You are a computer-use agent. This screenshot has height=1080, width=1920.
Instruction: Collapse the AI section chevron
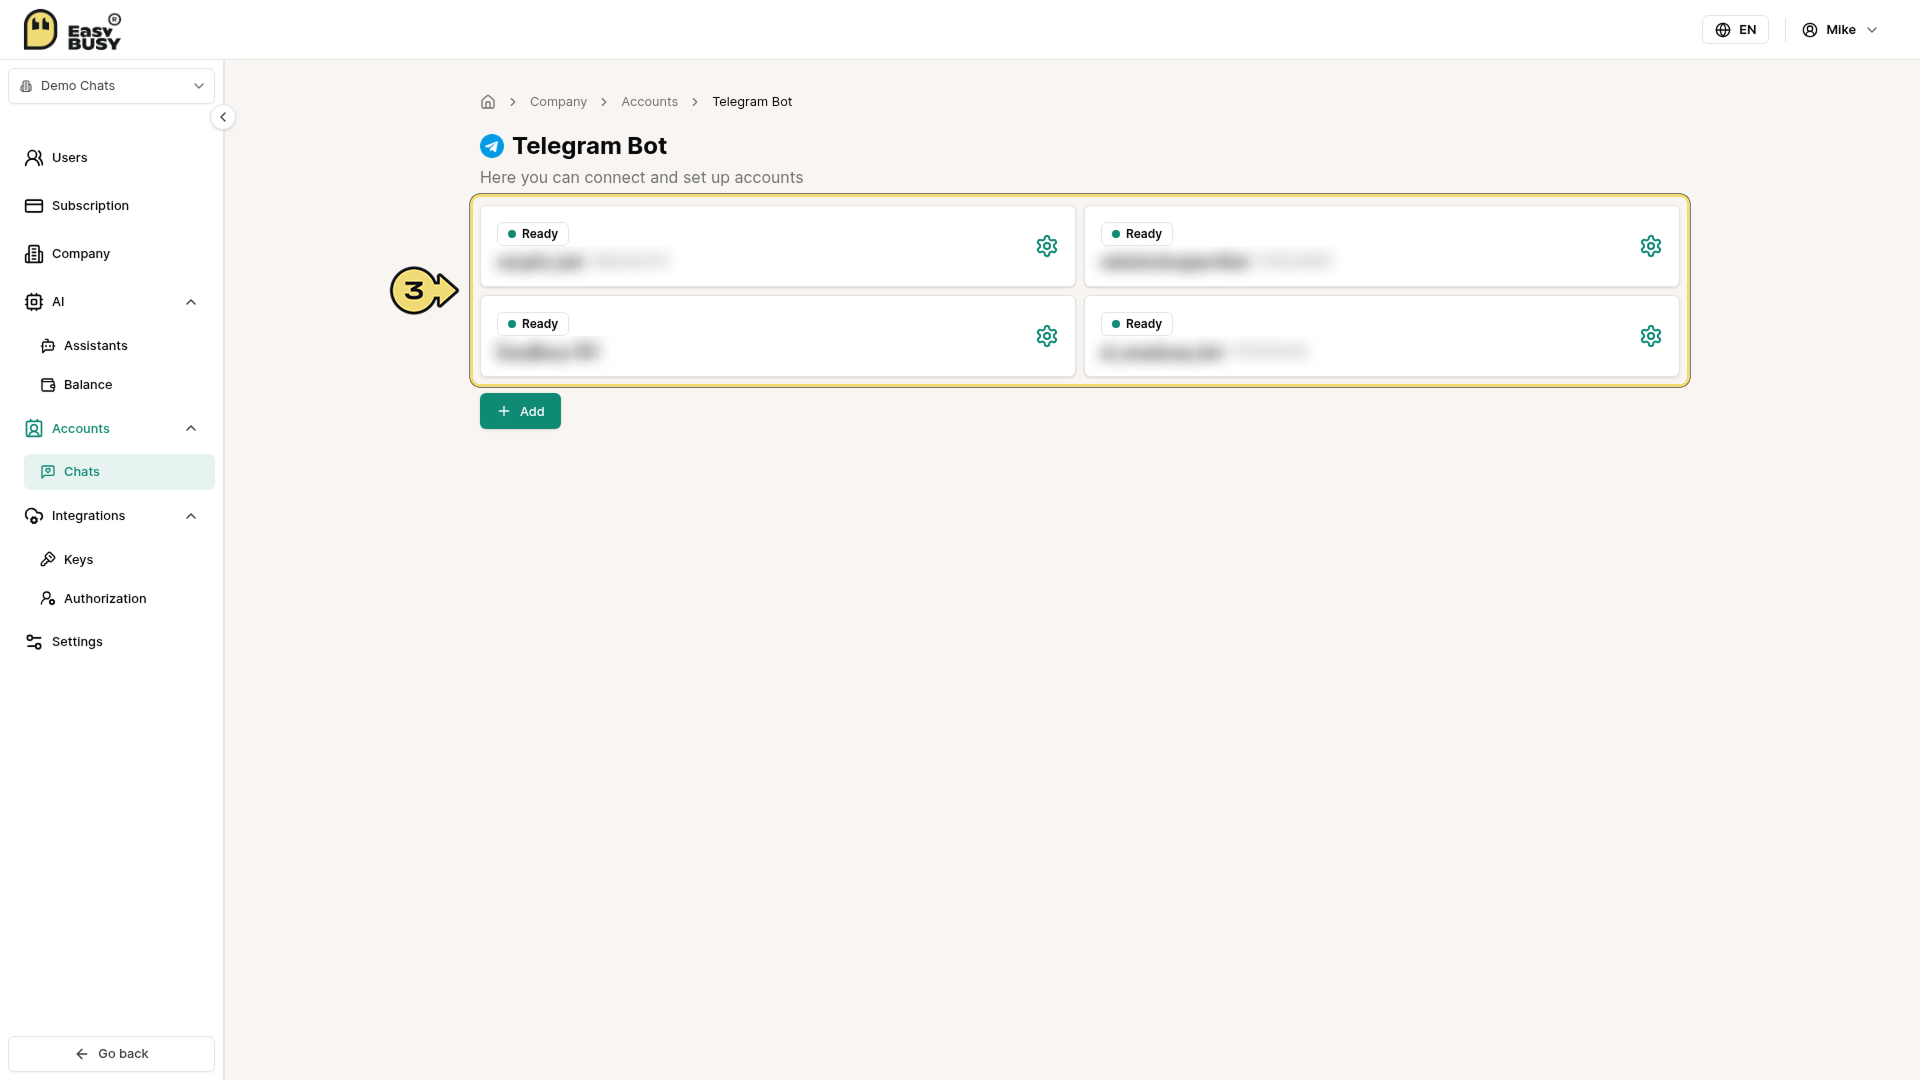click(x=191, y=302)
